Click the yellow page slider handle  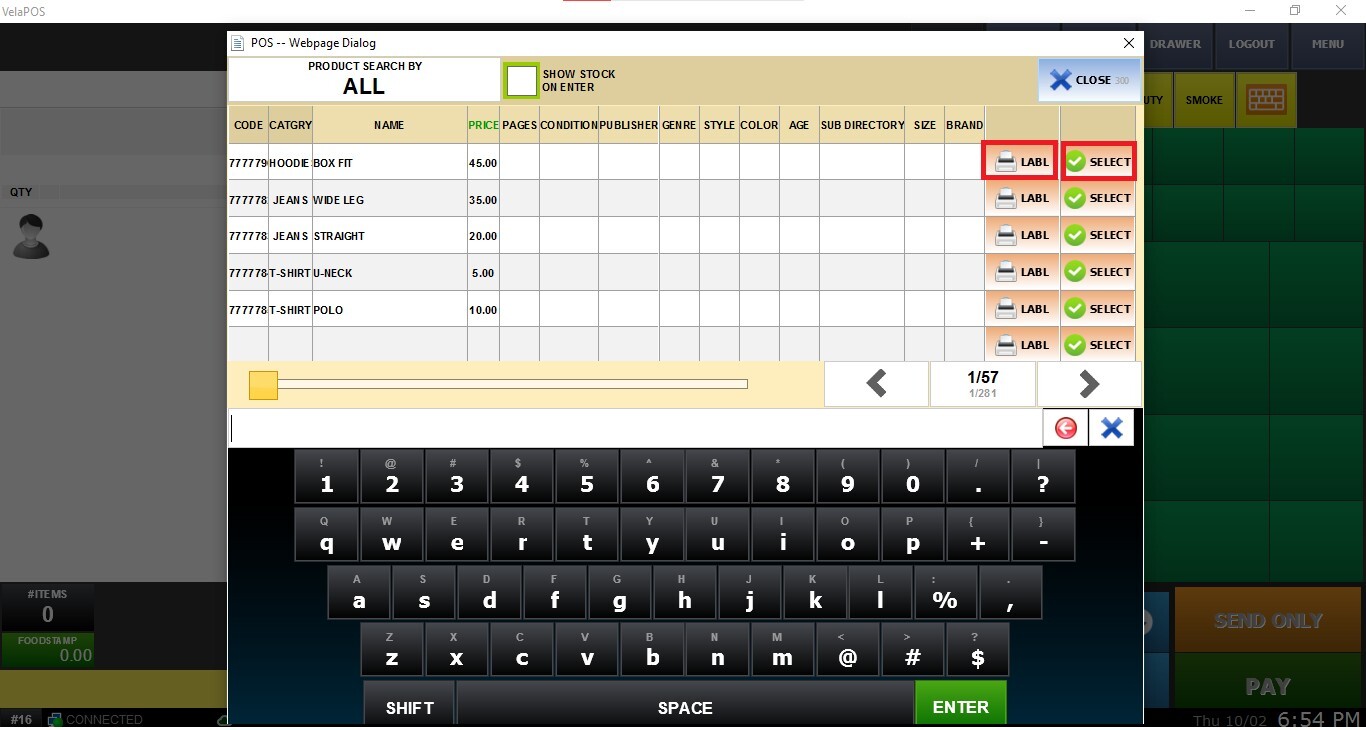coord(263,385)
